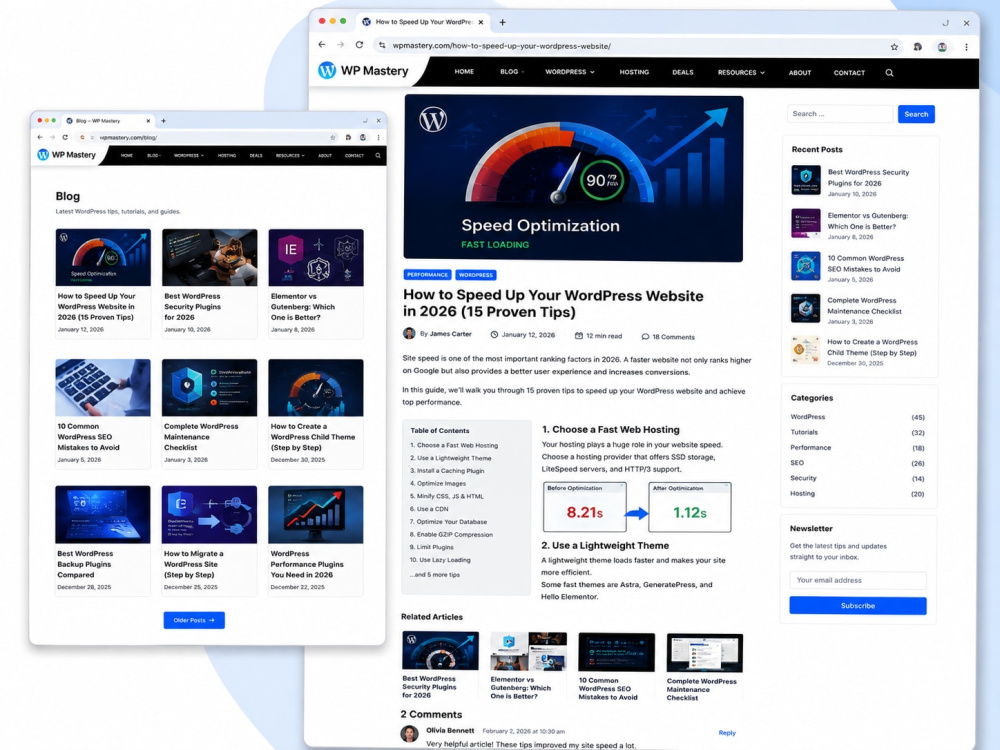Open the ABOUT menu item in the article window
The image size is (1000, 750).
coord(800,73)
